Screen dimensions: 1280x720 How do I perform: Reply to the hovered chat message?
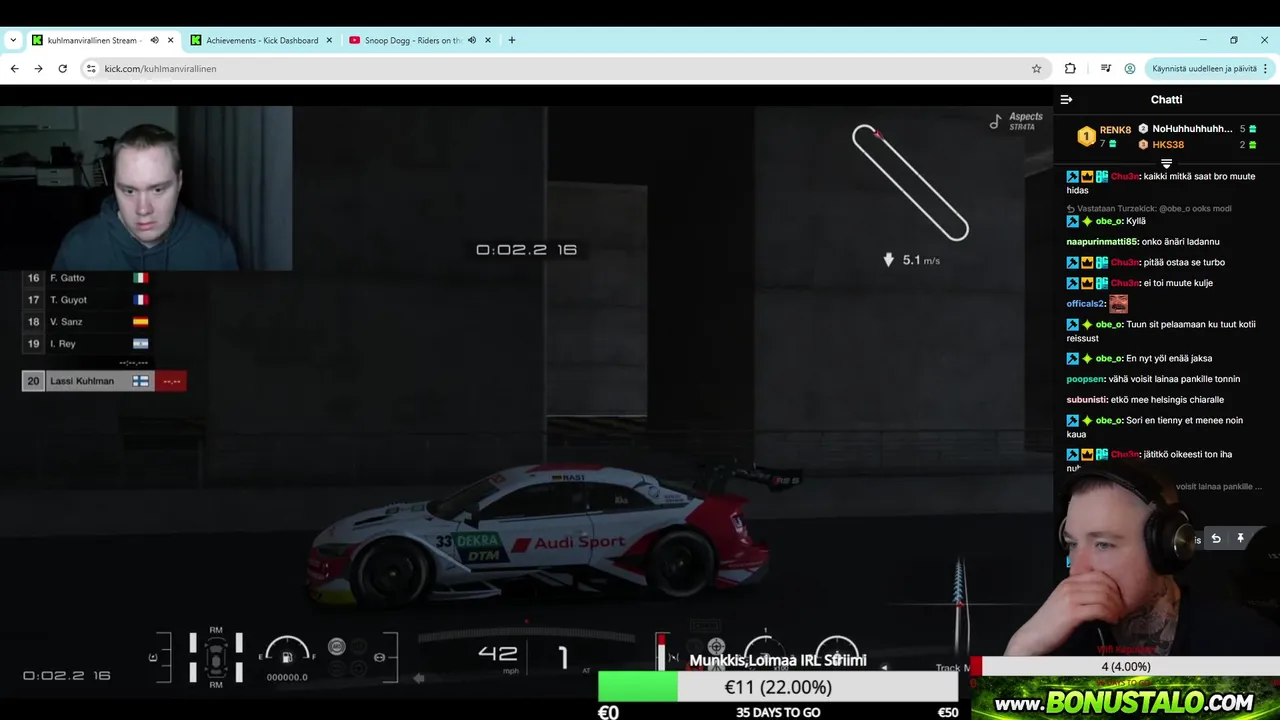point(1216,539)
